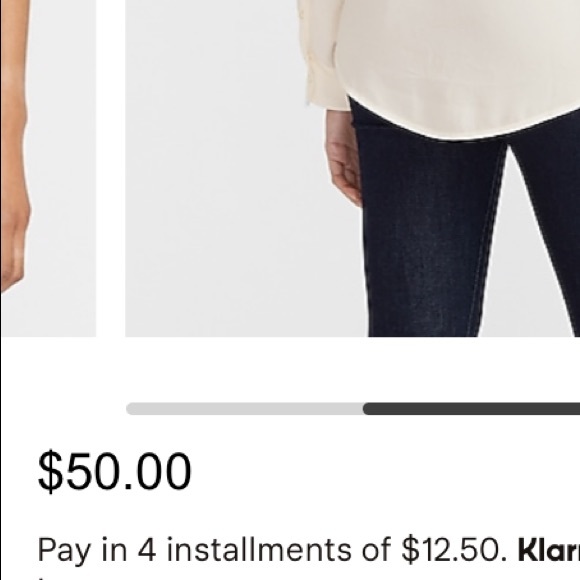Image resolution: width=580 pixels, height=580 pixels.
Task: Click the light gray carousel track
Action: click(245, 409)
